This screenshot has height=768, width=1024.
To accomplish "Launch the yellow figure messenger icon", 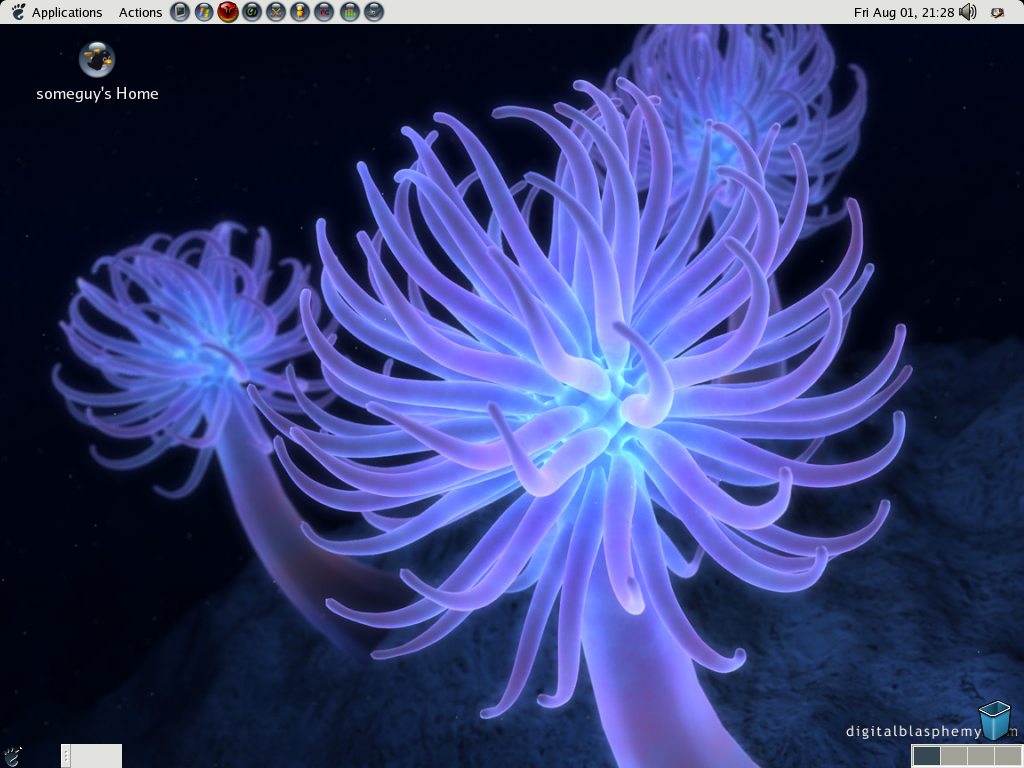I will point(300,12).
